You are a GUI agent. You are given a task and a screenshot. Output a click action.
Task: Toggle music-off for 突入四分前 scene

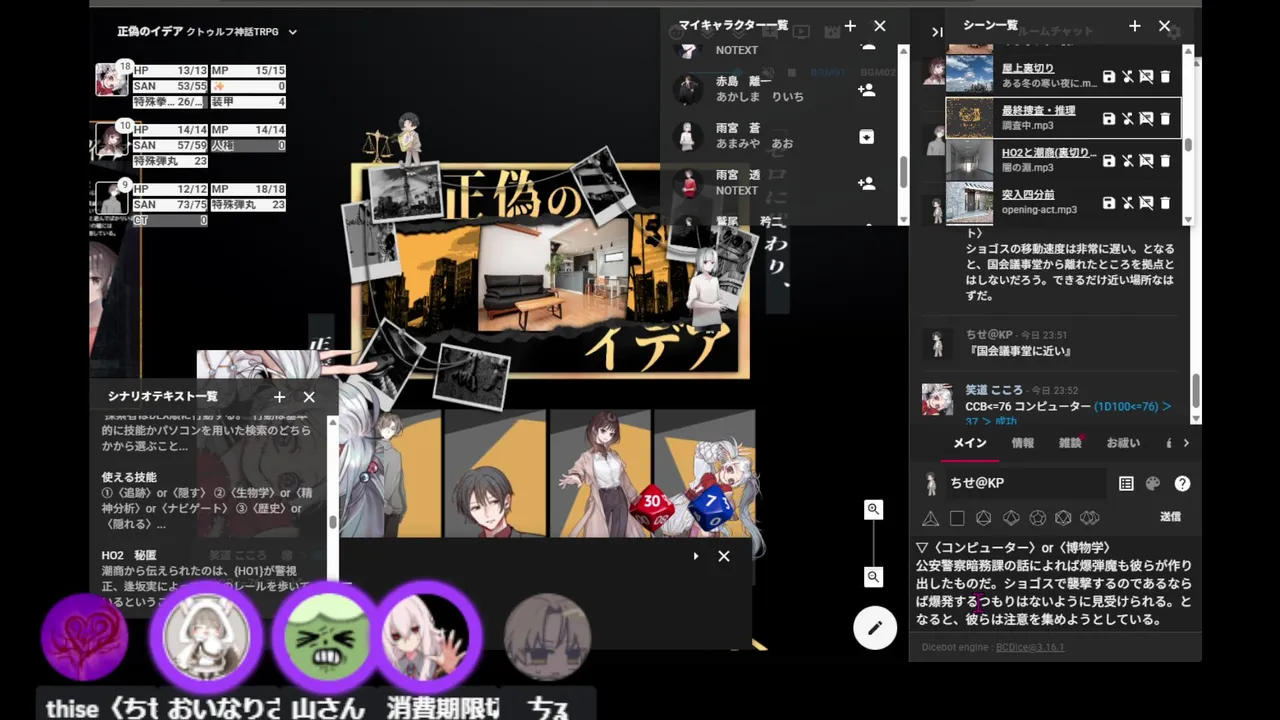click(x=1127, y=203)
